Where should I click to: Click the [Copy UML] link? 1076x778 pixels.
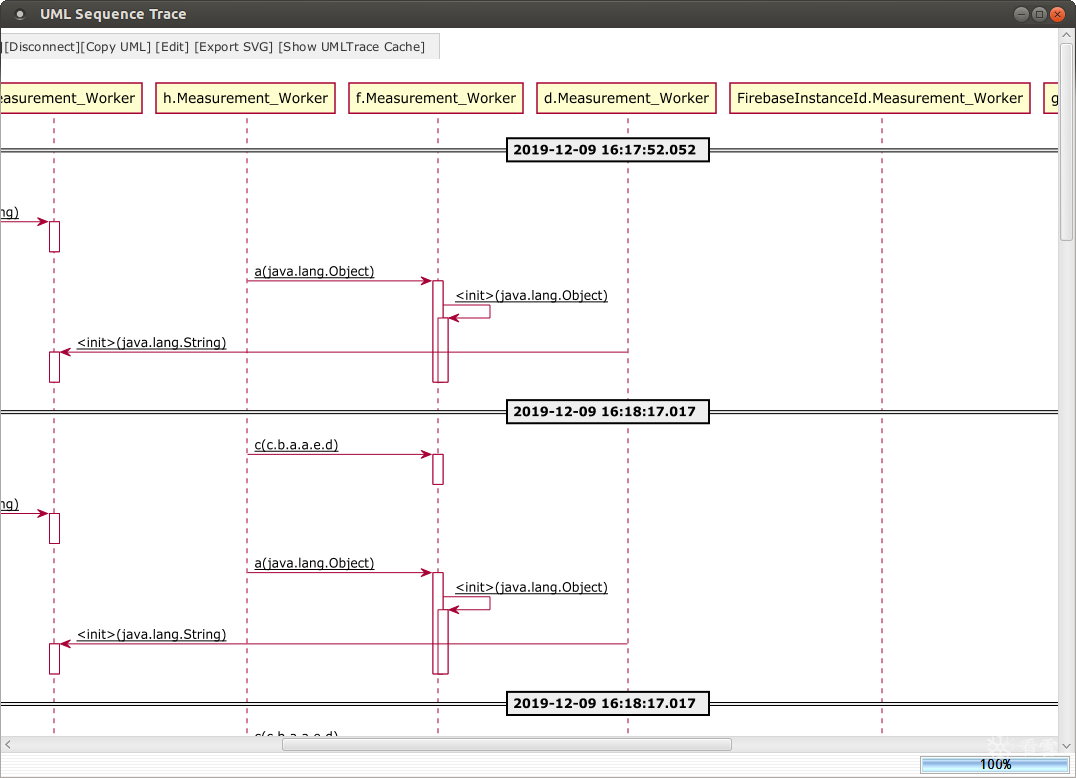[116, 47]
